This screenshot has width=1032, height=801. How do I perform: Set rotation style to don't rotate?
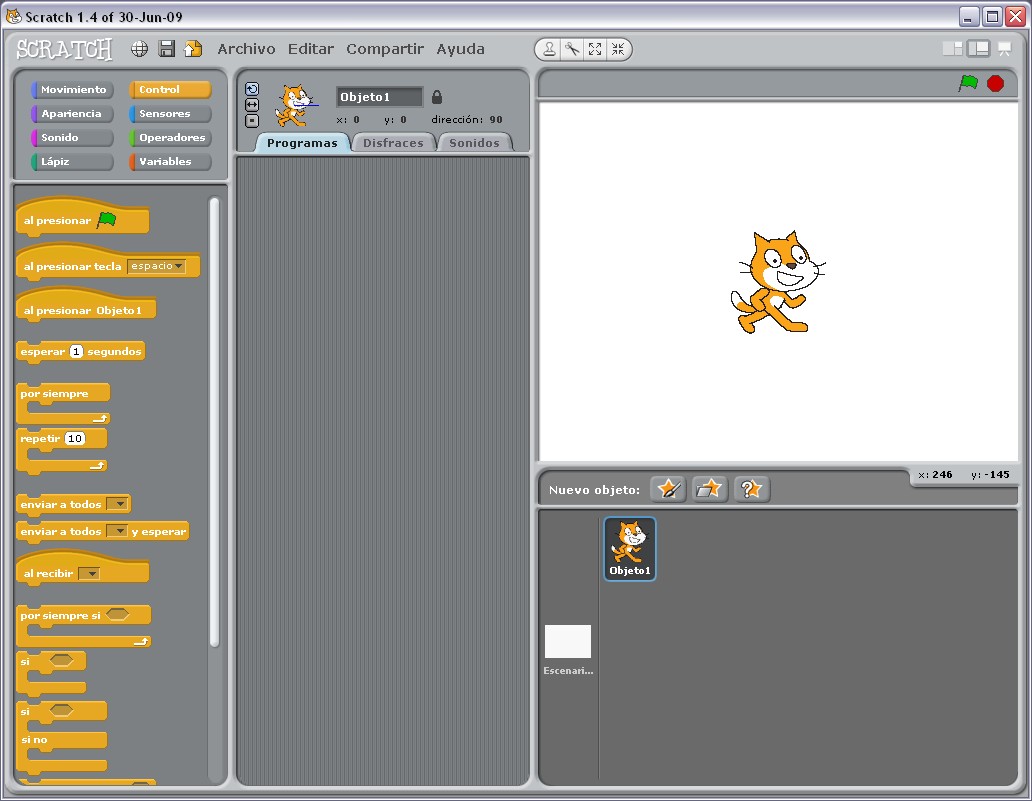tap(252, 120)
